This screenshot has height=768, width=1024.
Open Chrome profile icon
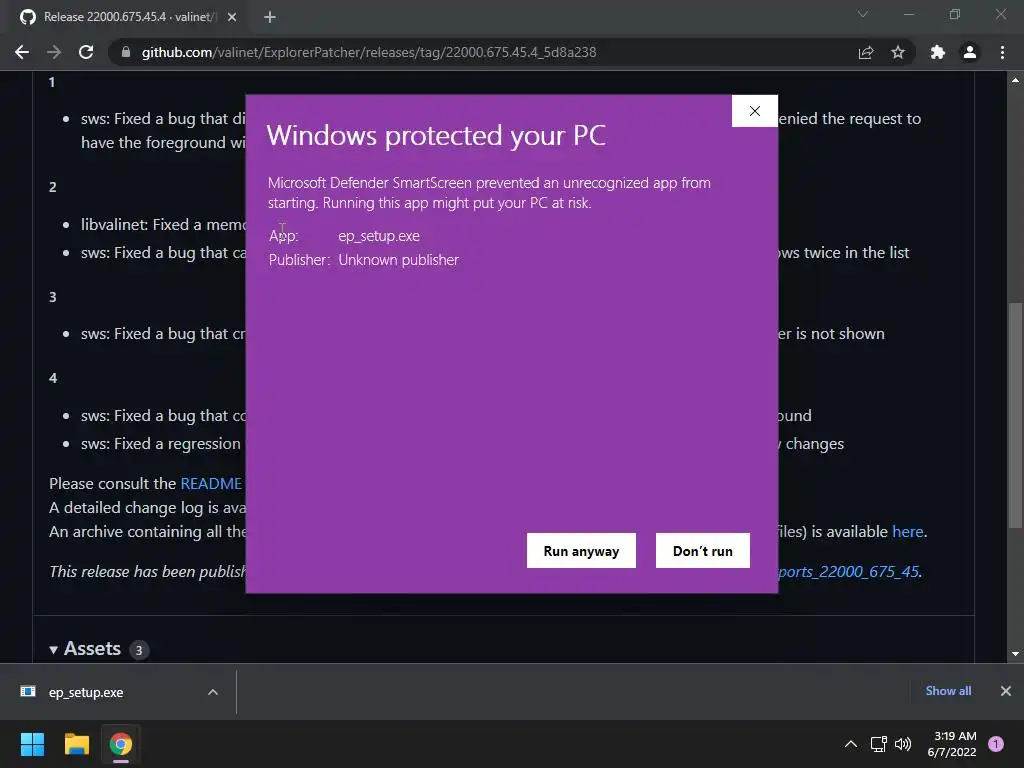[x=970, y=52]
